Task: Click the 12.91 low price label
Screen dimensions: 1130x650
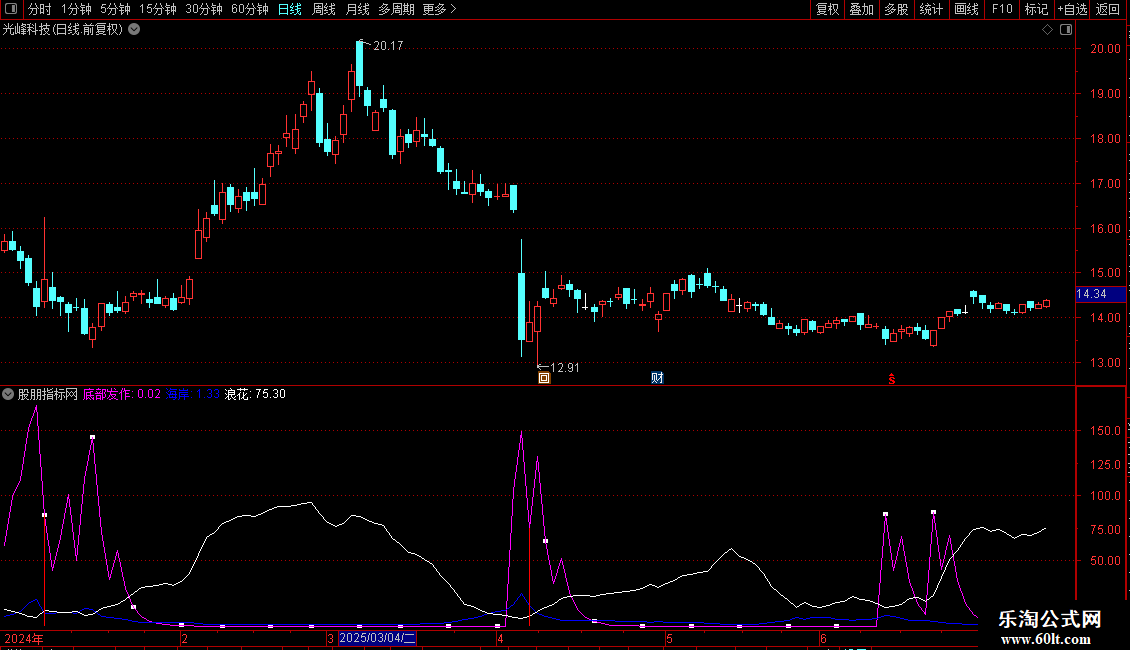Action: tap(564, 368)
